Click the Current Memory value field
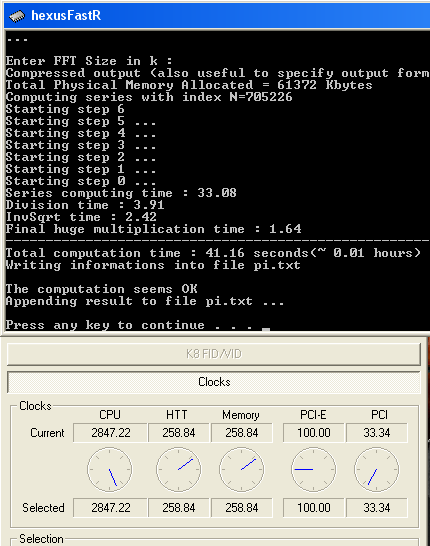The width and height of the screenshot is (430, 546). pyautogui.click(x=242, y=433)
